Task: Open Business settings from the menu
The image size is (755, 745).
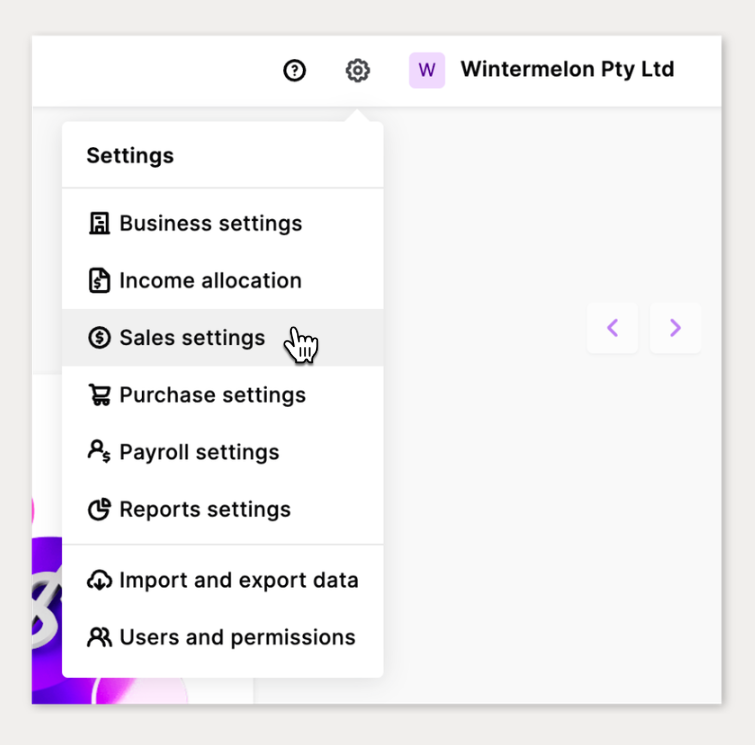Action: click(x=210, y=223)
